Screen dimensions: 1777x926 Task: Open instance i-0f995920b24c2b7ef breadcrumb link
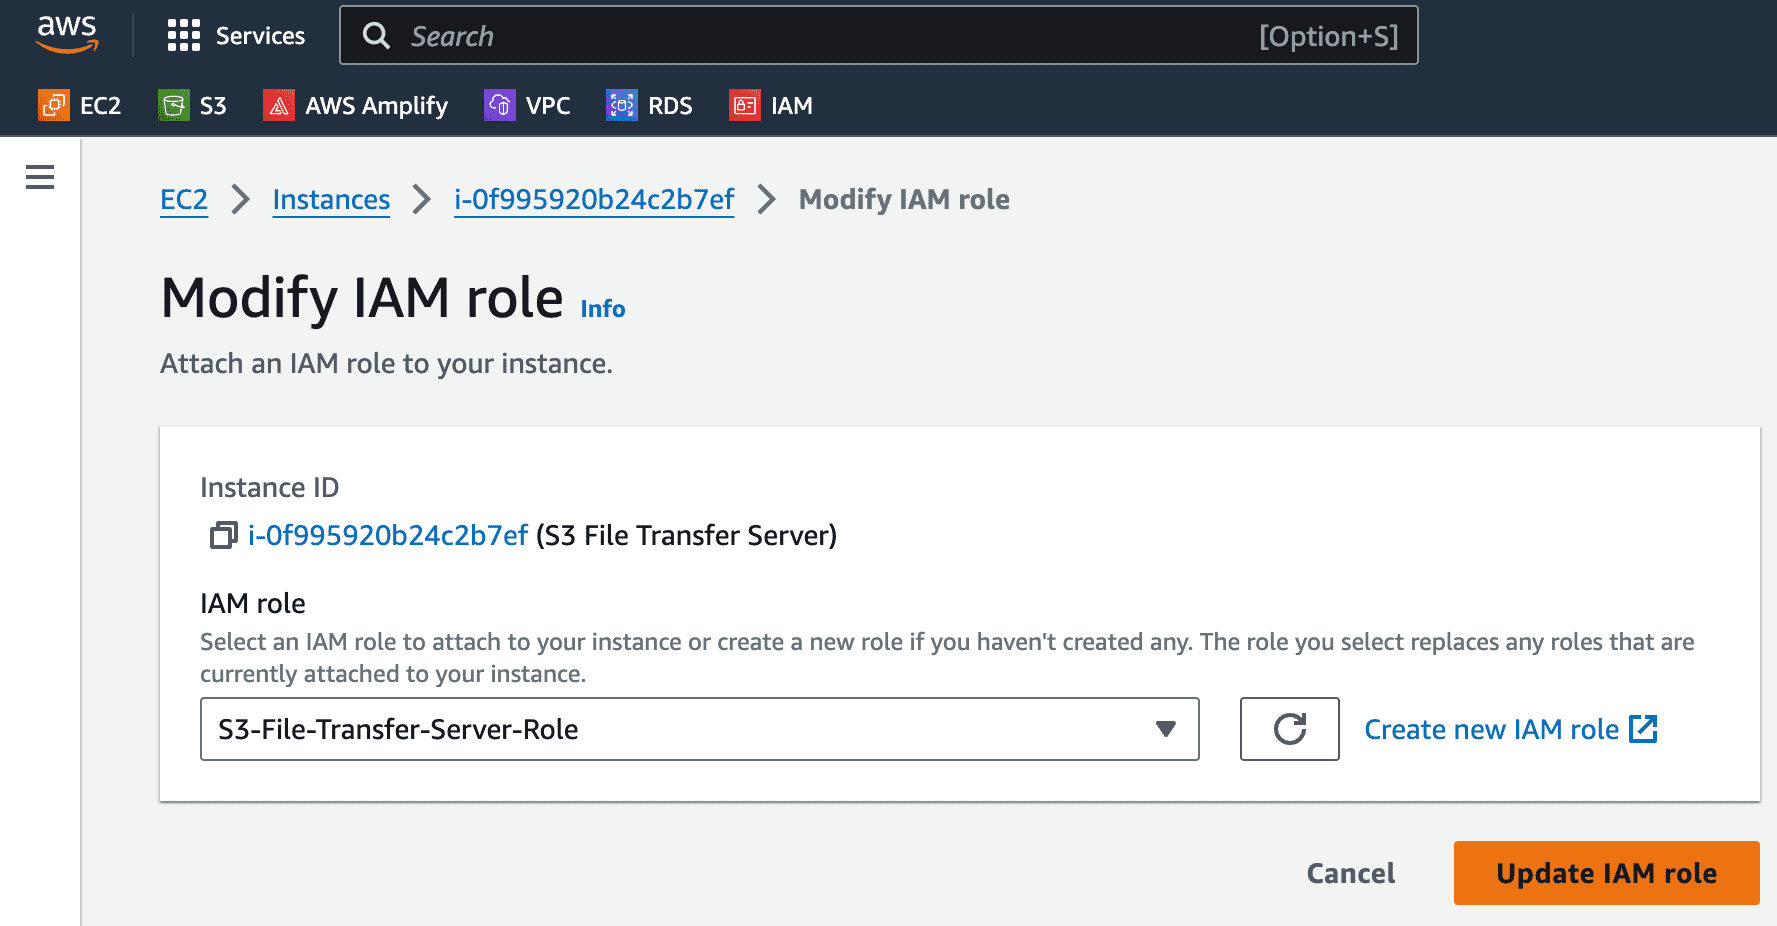tap(594, 200)
